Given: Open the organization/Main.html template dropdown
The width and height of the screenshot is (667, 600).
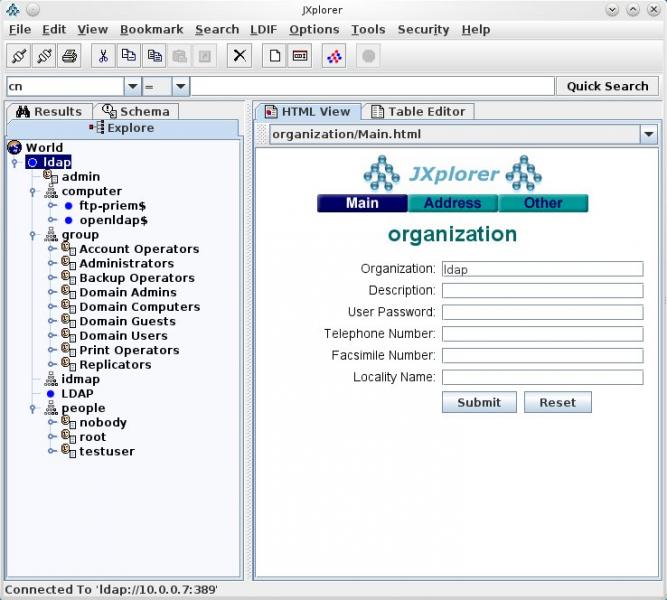Looking at the screenshot, I should (648, 134).
